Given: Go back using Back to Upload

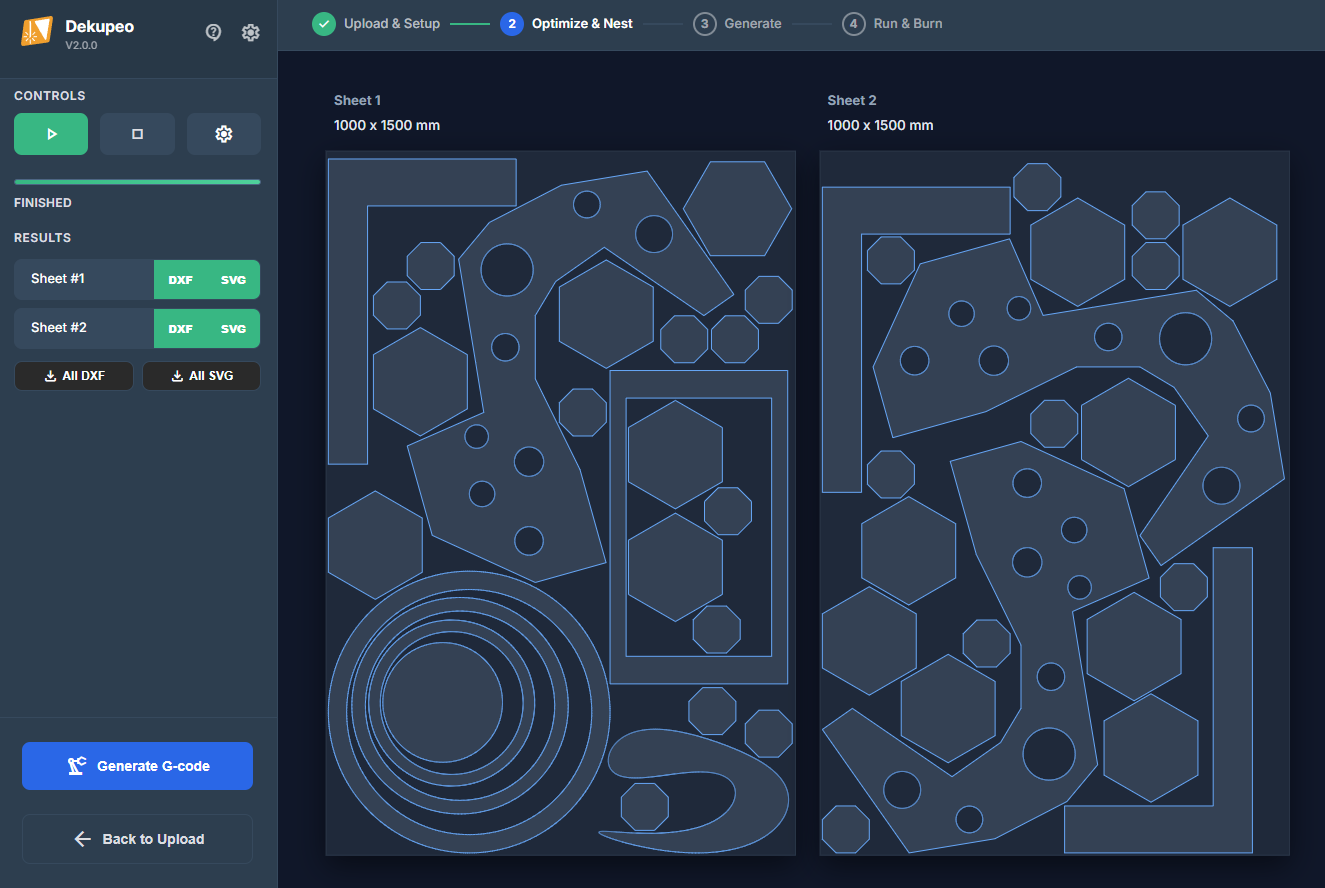Looking at the screenshot, I should pos(138,839).
